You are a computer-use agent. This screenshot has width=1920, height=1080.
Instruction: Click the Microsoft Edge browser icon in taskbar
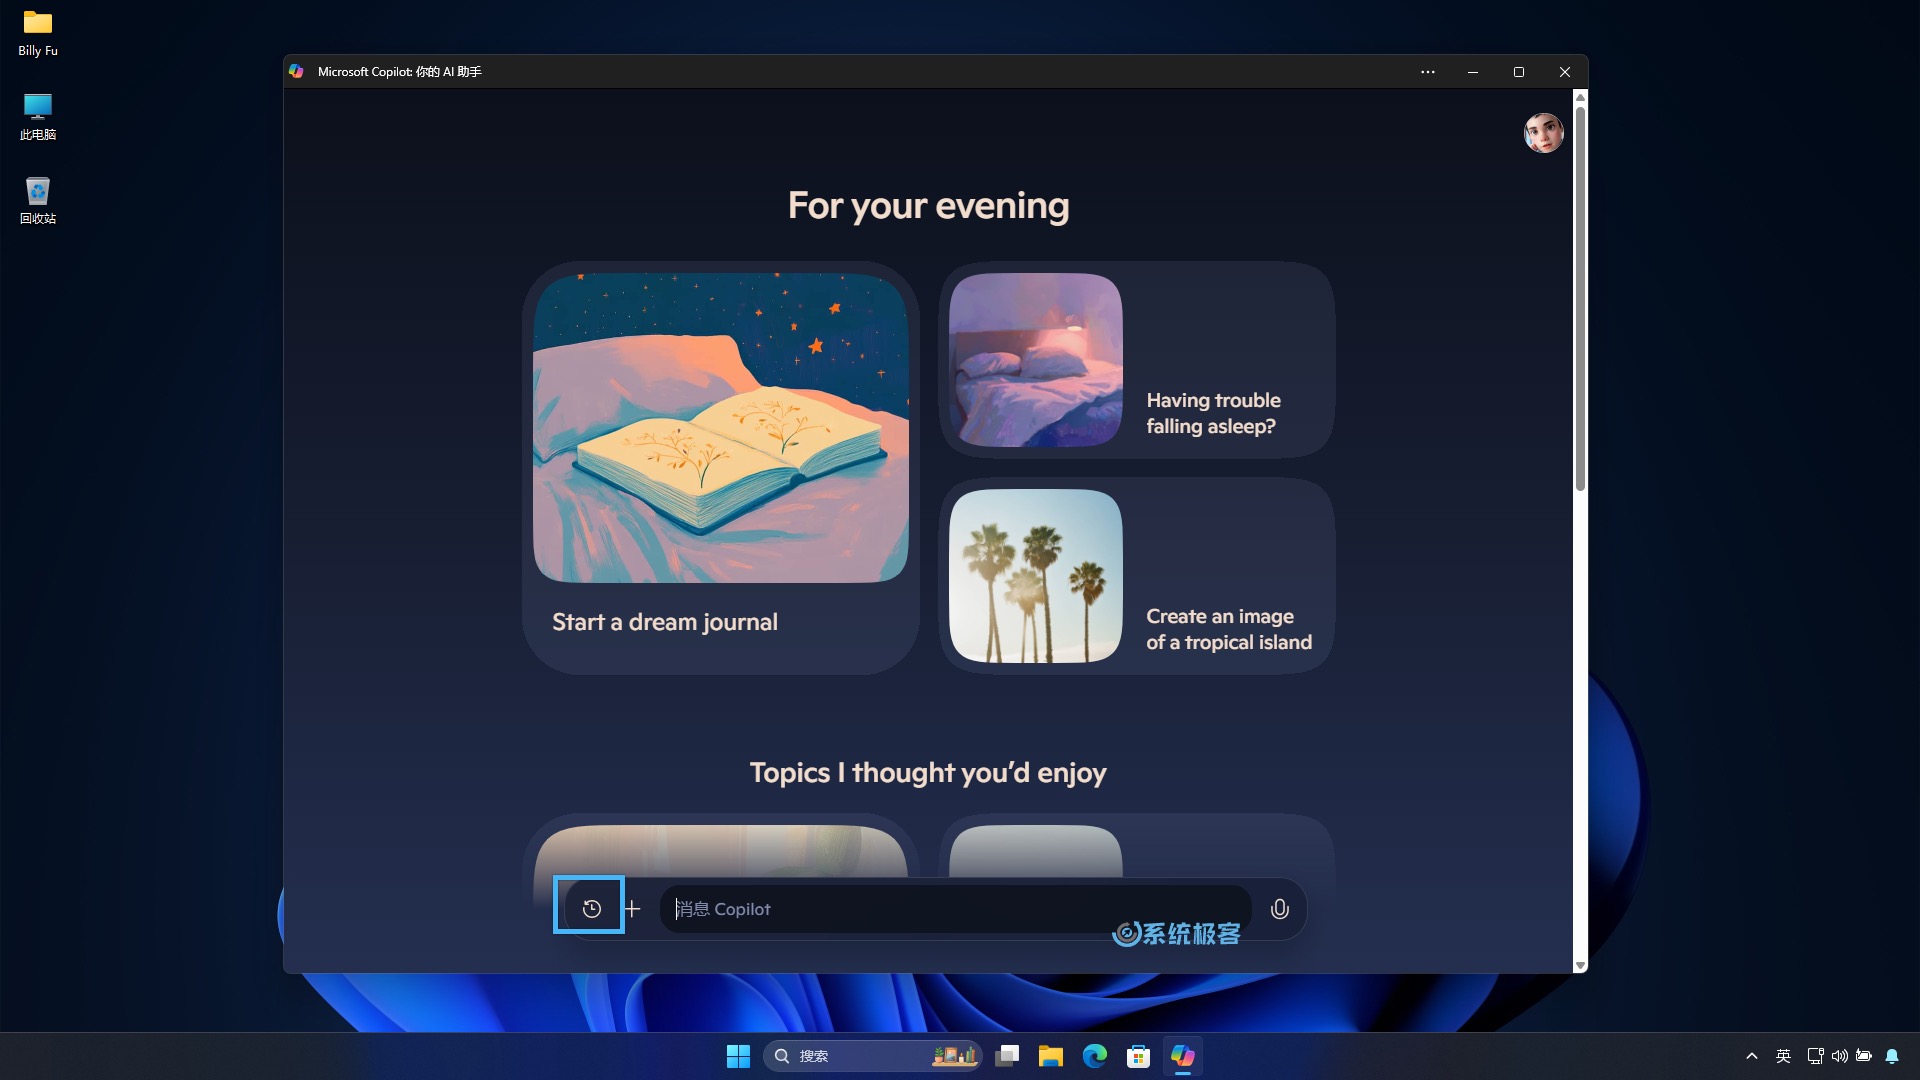1096,1055
